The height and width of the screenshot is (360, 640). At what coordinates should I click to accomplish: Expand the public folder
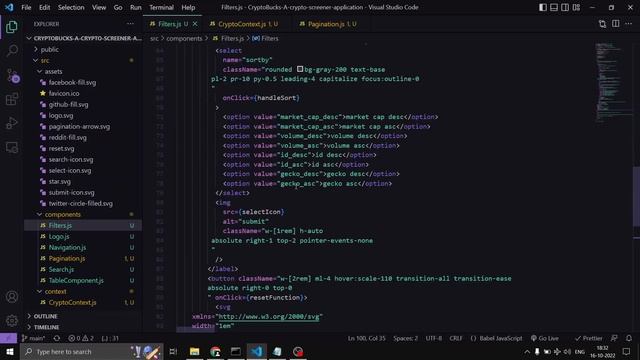[49, 49]
